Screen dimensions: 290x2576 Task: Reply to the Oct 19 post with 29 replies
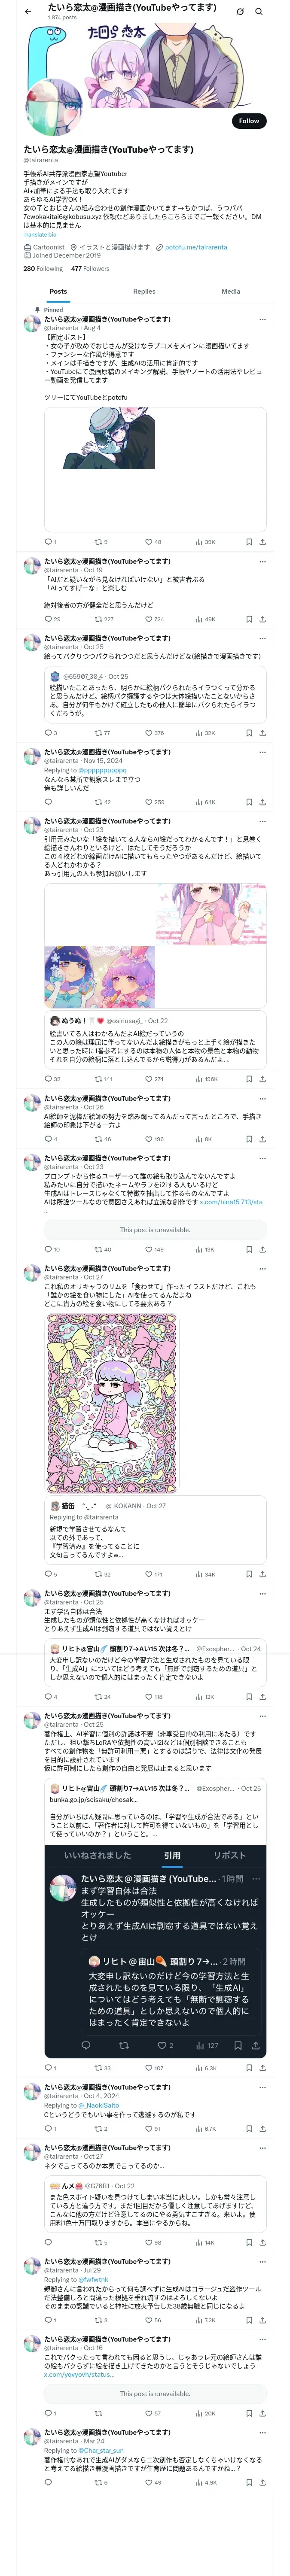(52, 619)
